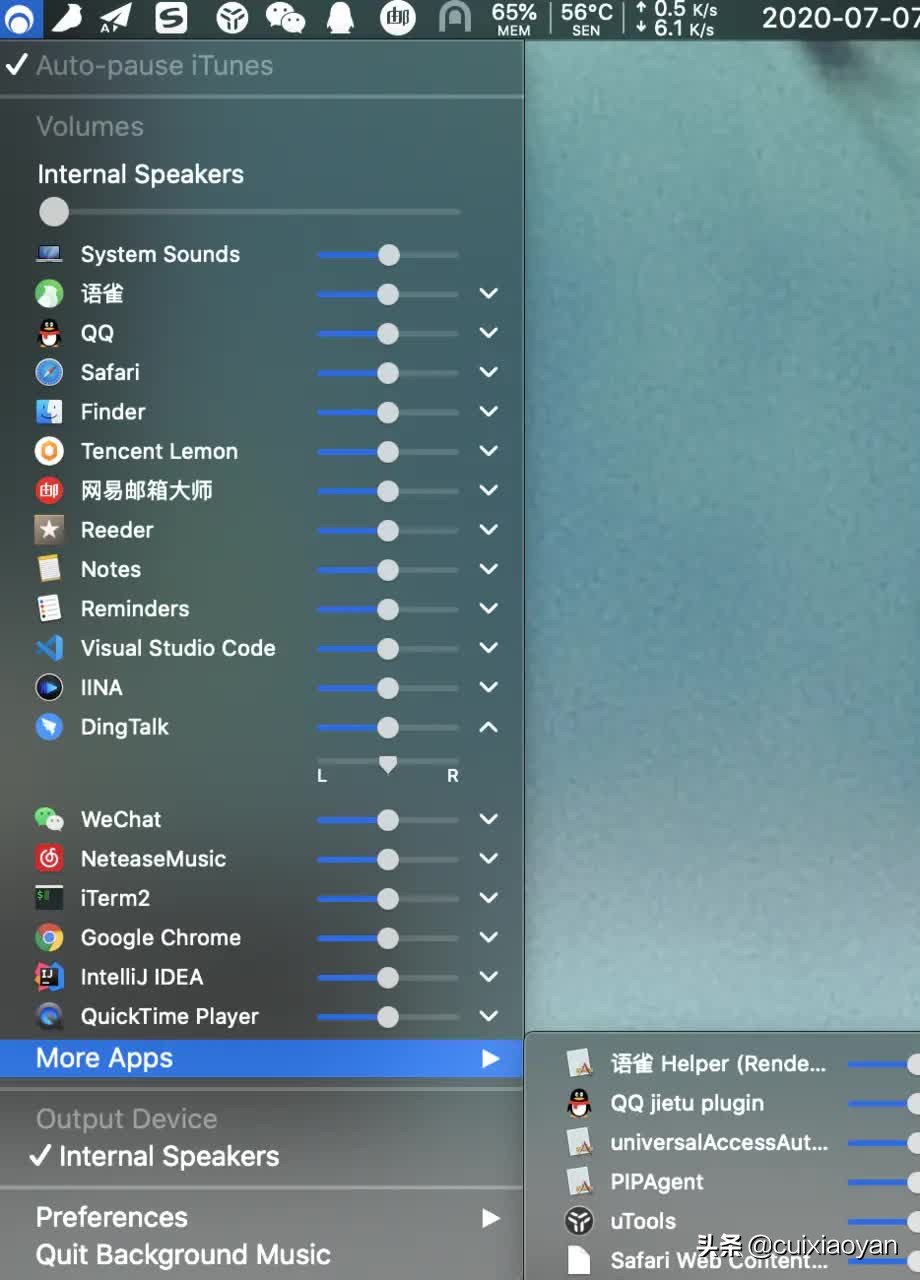Click the Safari compass icon
The image size is (920, 1280).
click(x=49, y=373)
